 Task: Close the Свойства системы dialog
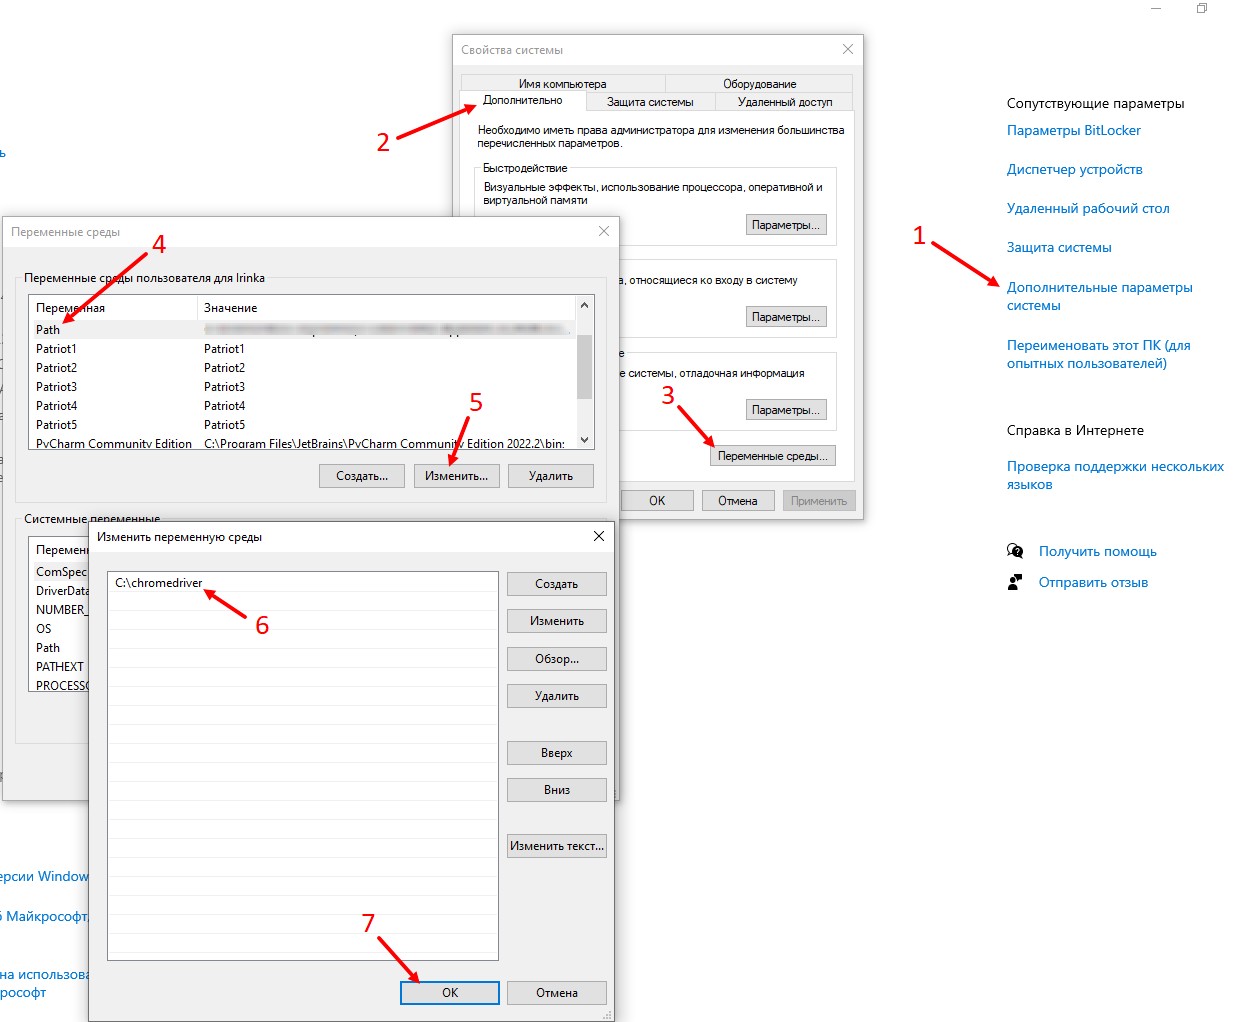[847, 49]
